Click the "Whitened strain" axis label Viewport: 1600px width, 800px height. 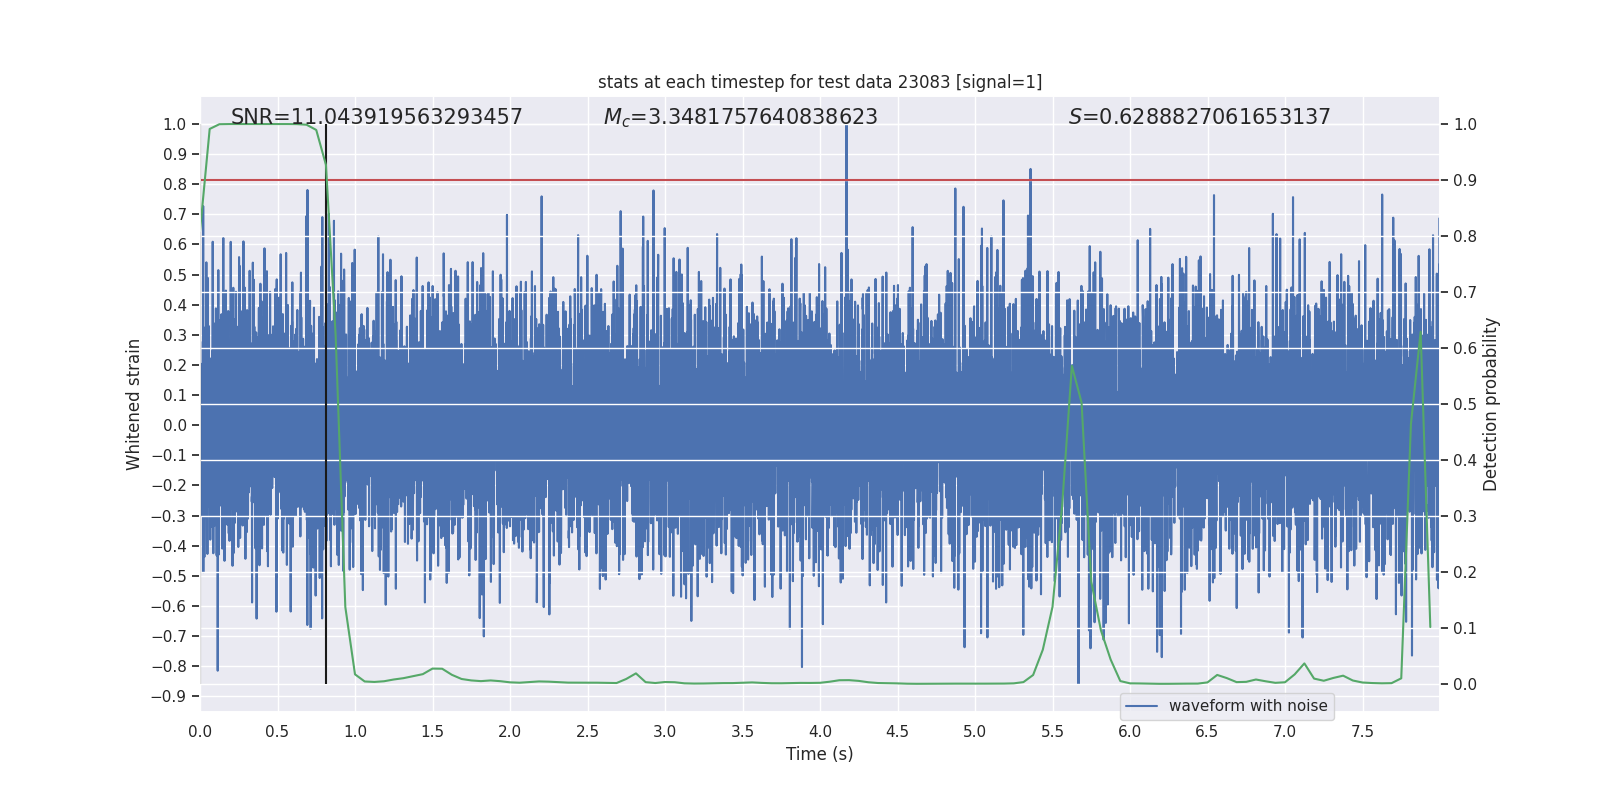[134, 404]
